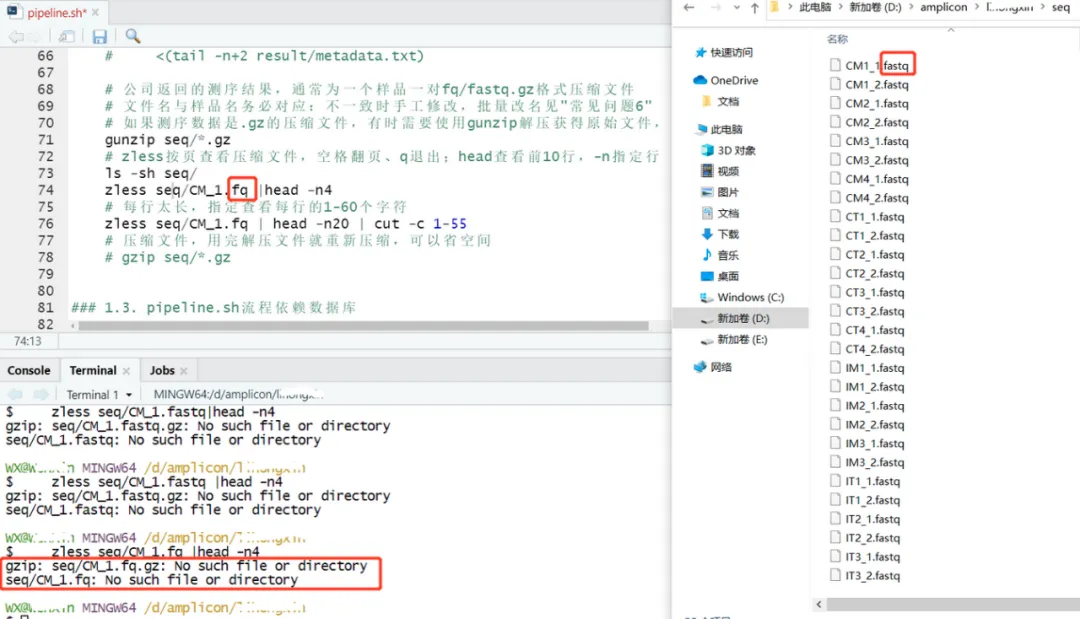This screenshot has width=1080, height=619.
Task: Click line 71 gunzip seq/*.gz in the editor
Action: click(x=167, y=140)
